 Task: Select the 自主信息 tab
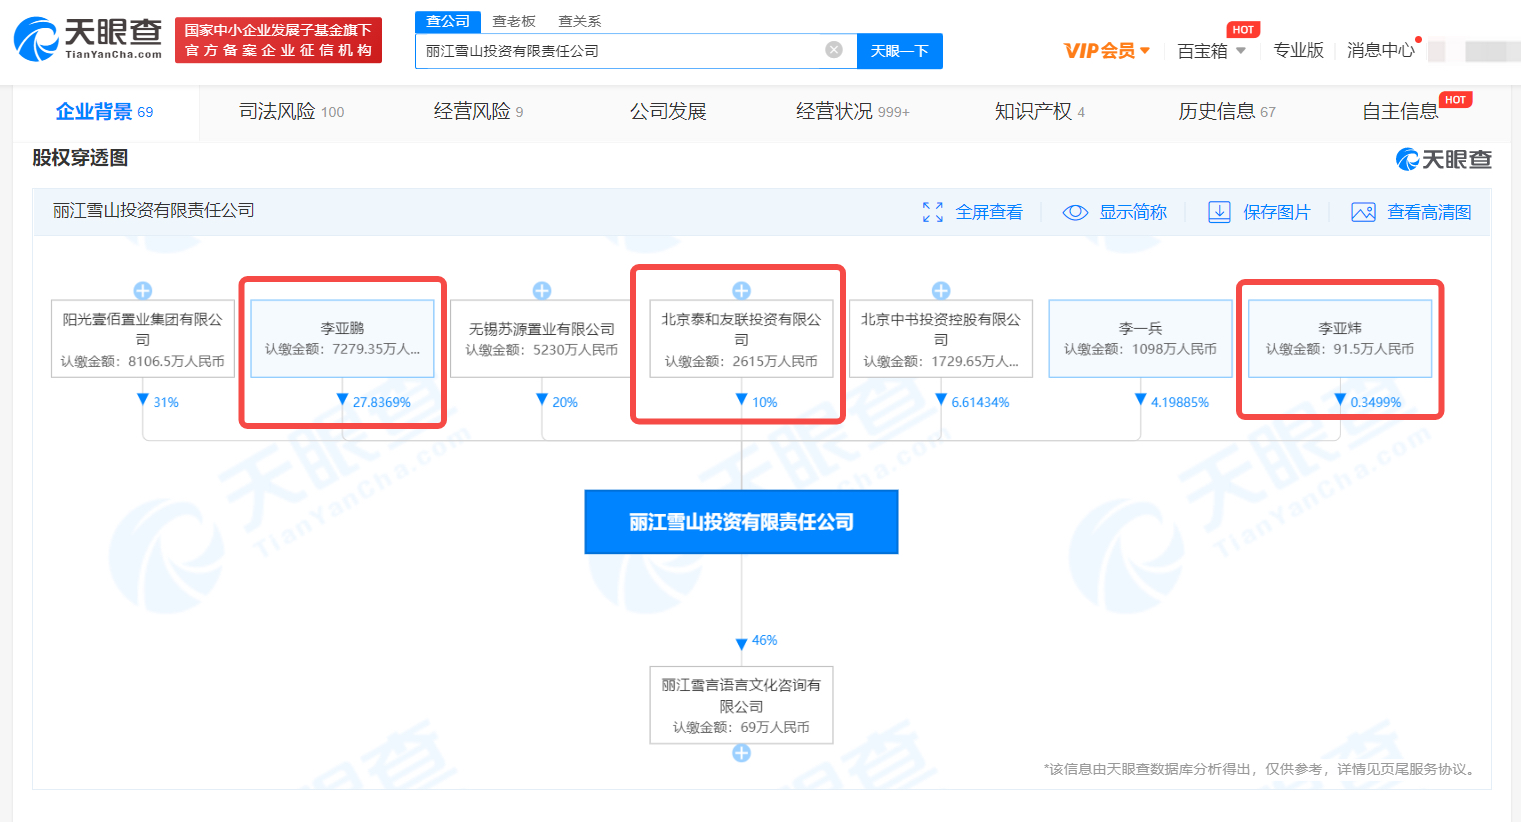(x=1400, y=112)
